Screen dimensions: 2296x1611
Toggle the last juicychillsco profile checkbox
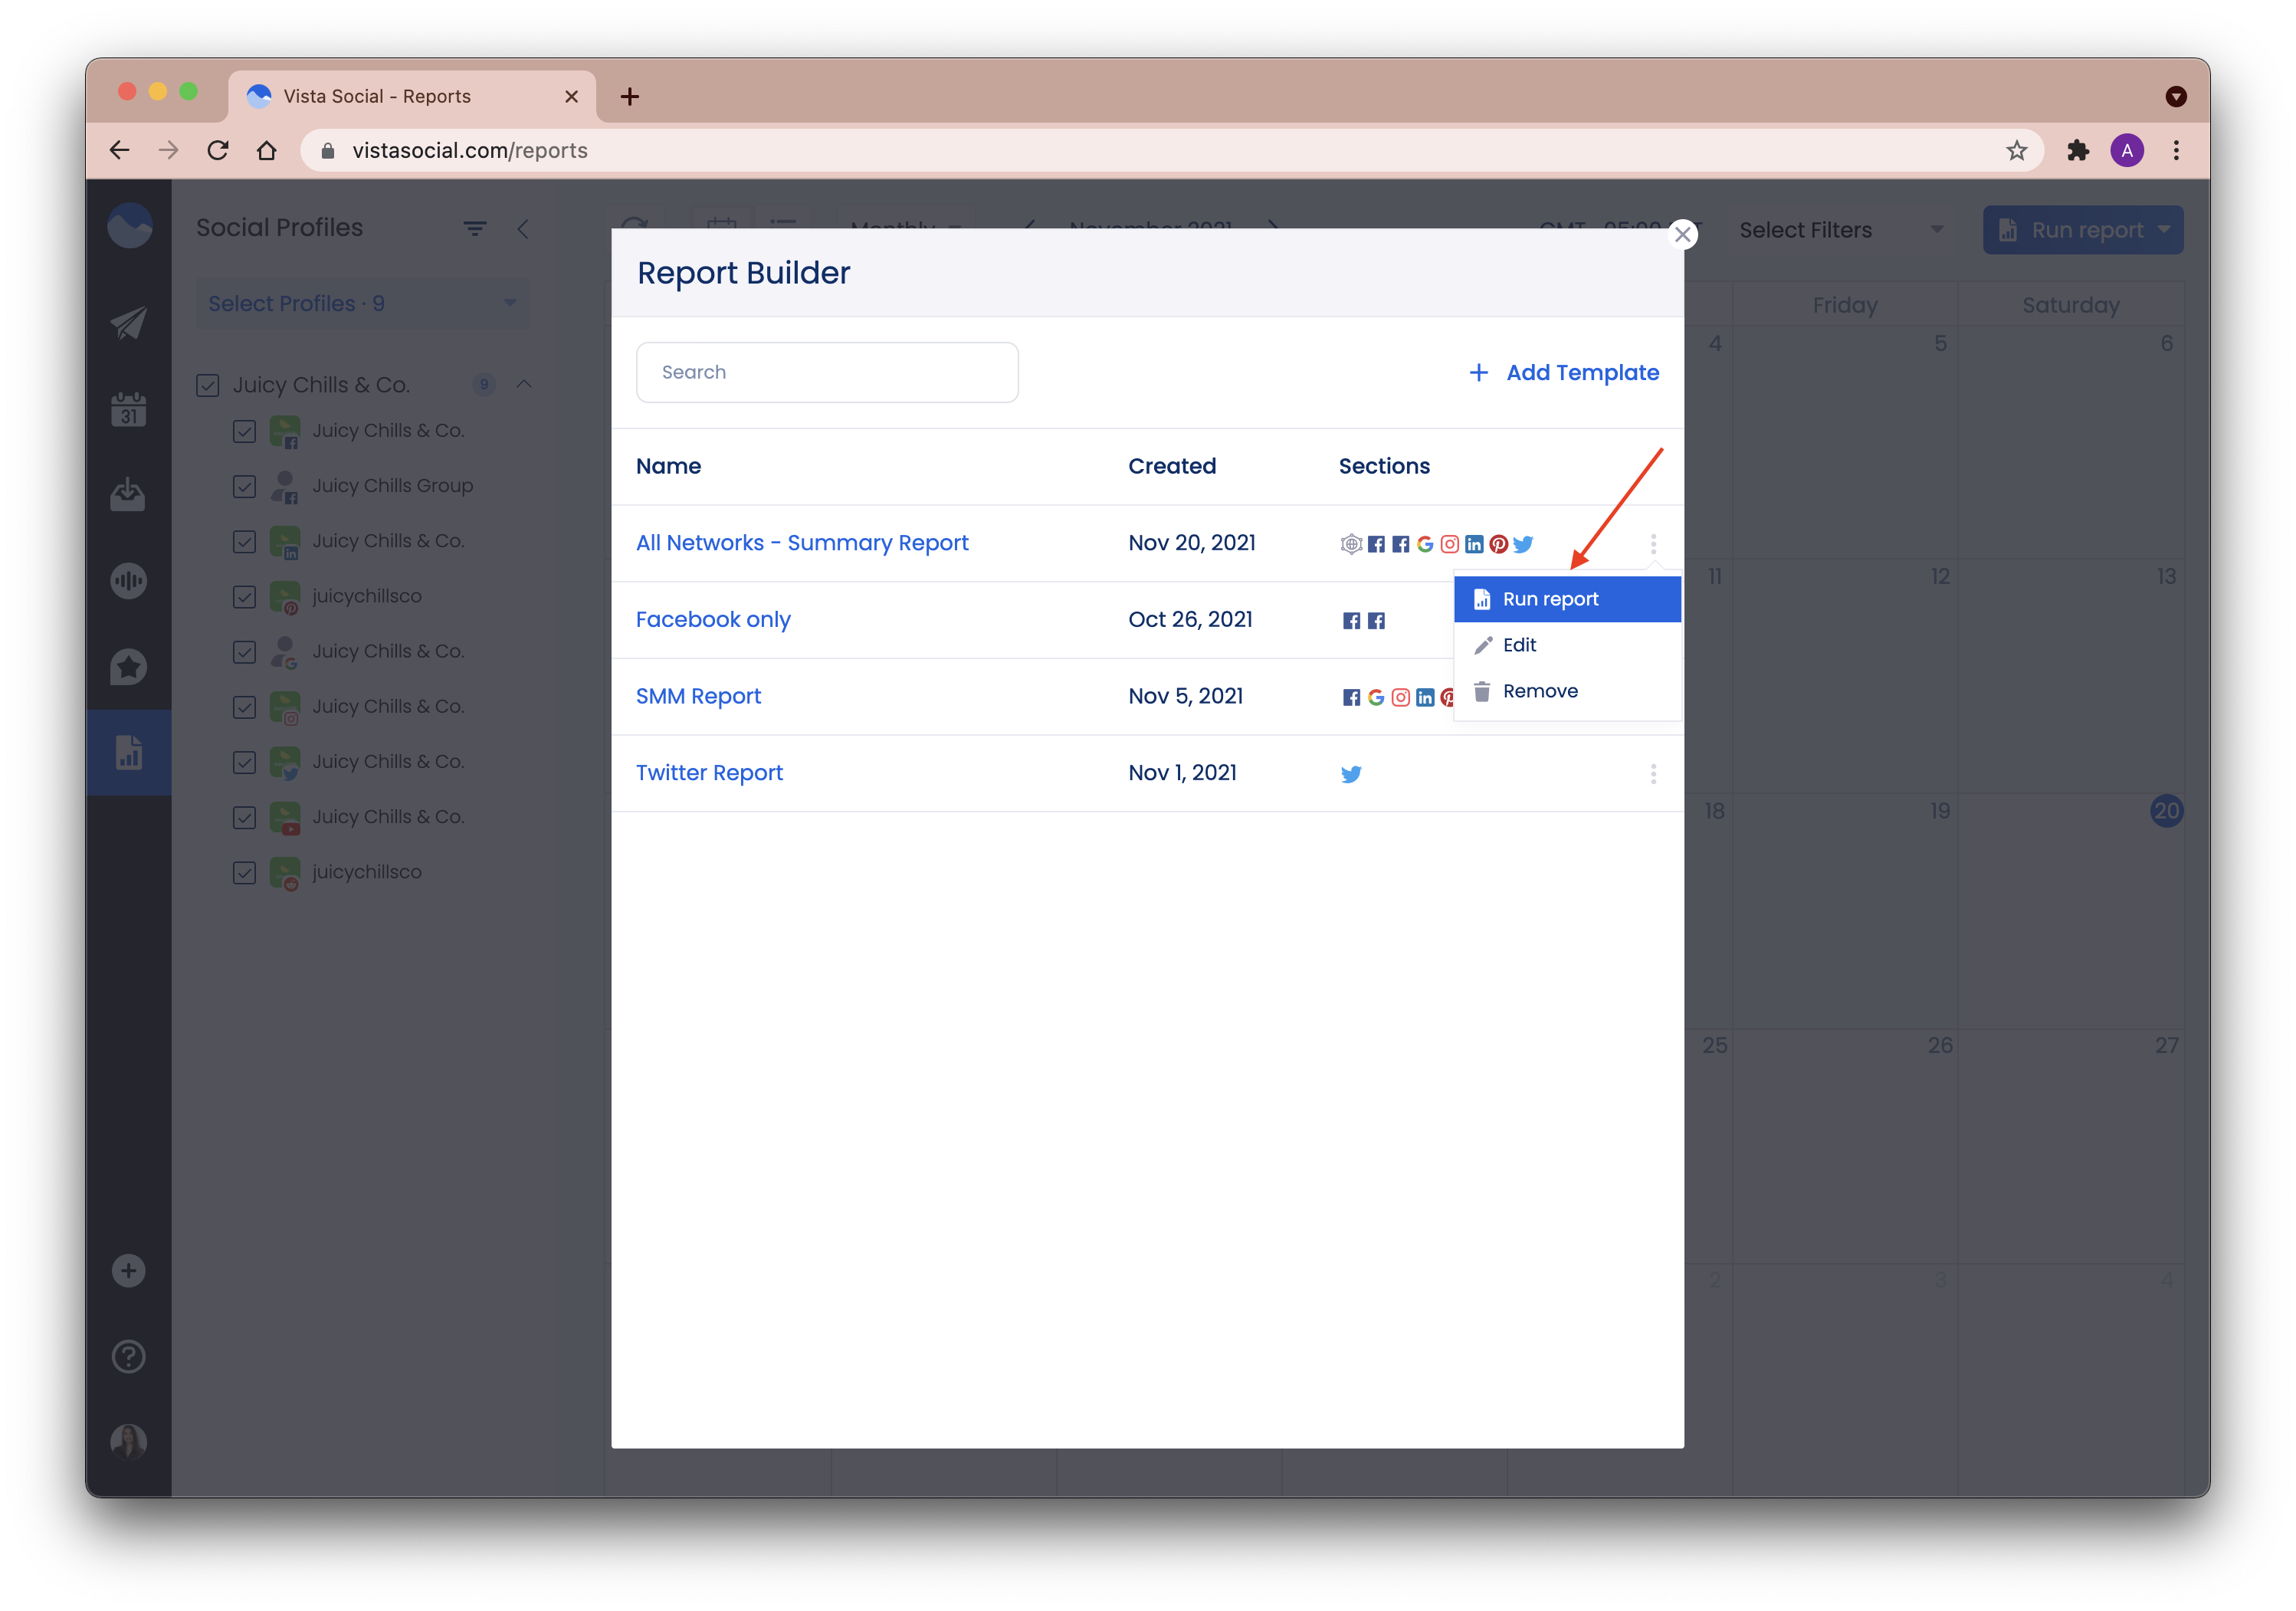click(244, 872)
